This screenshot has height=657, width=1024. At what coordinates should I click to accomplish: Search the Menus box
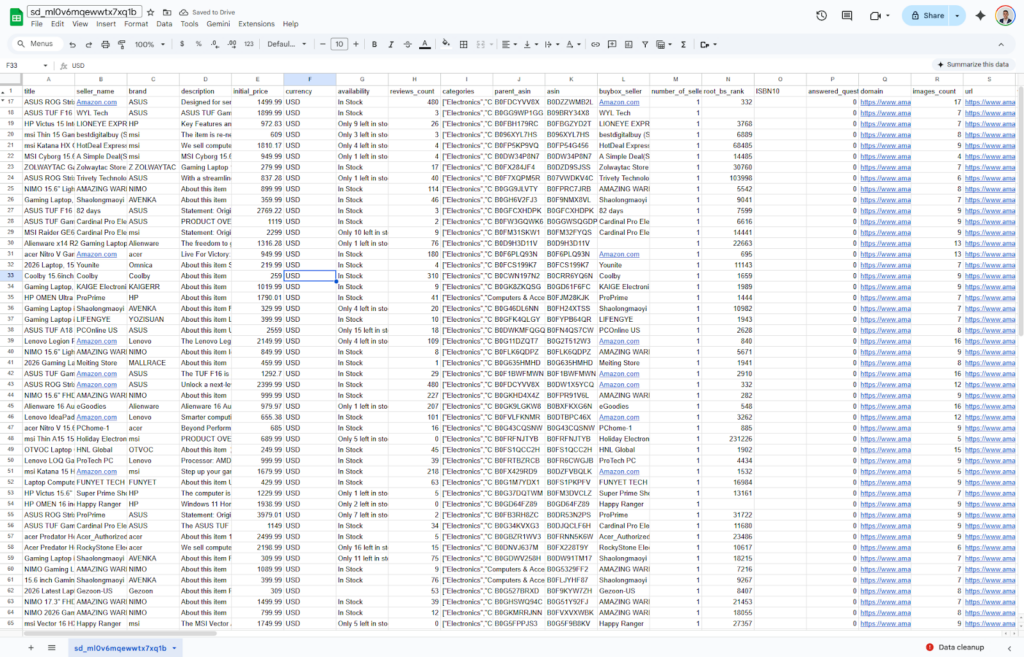[37, 44]
